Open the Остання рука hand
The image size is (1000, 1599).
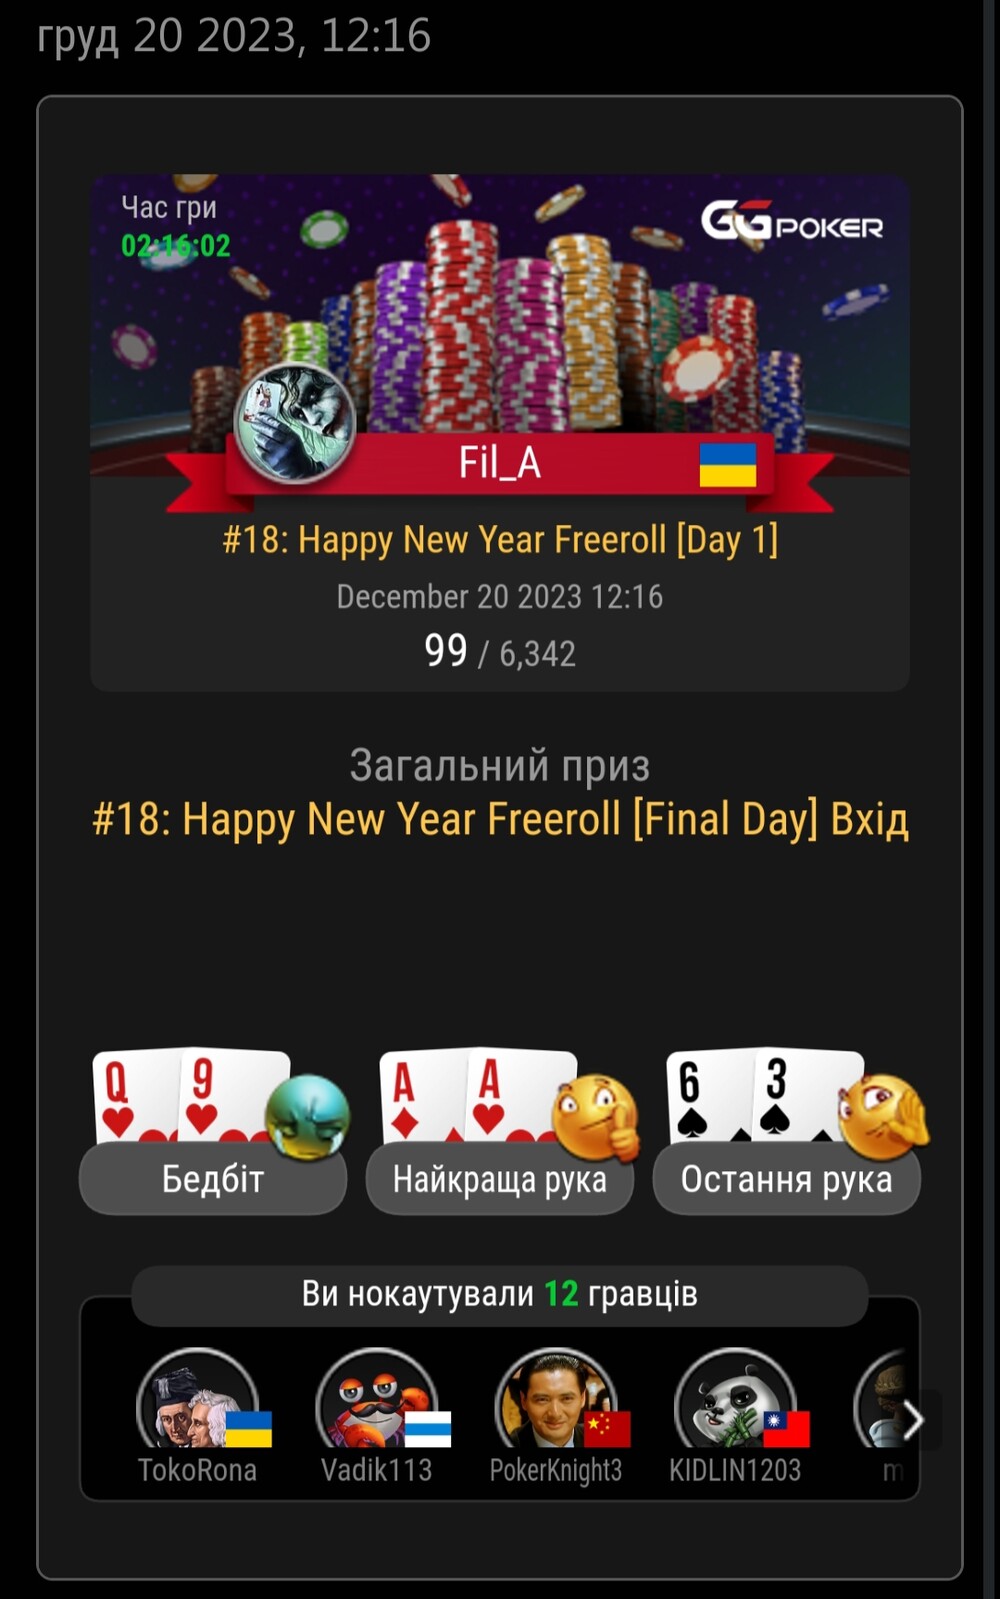(787, 1179)
